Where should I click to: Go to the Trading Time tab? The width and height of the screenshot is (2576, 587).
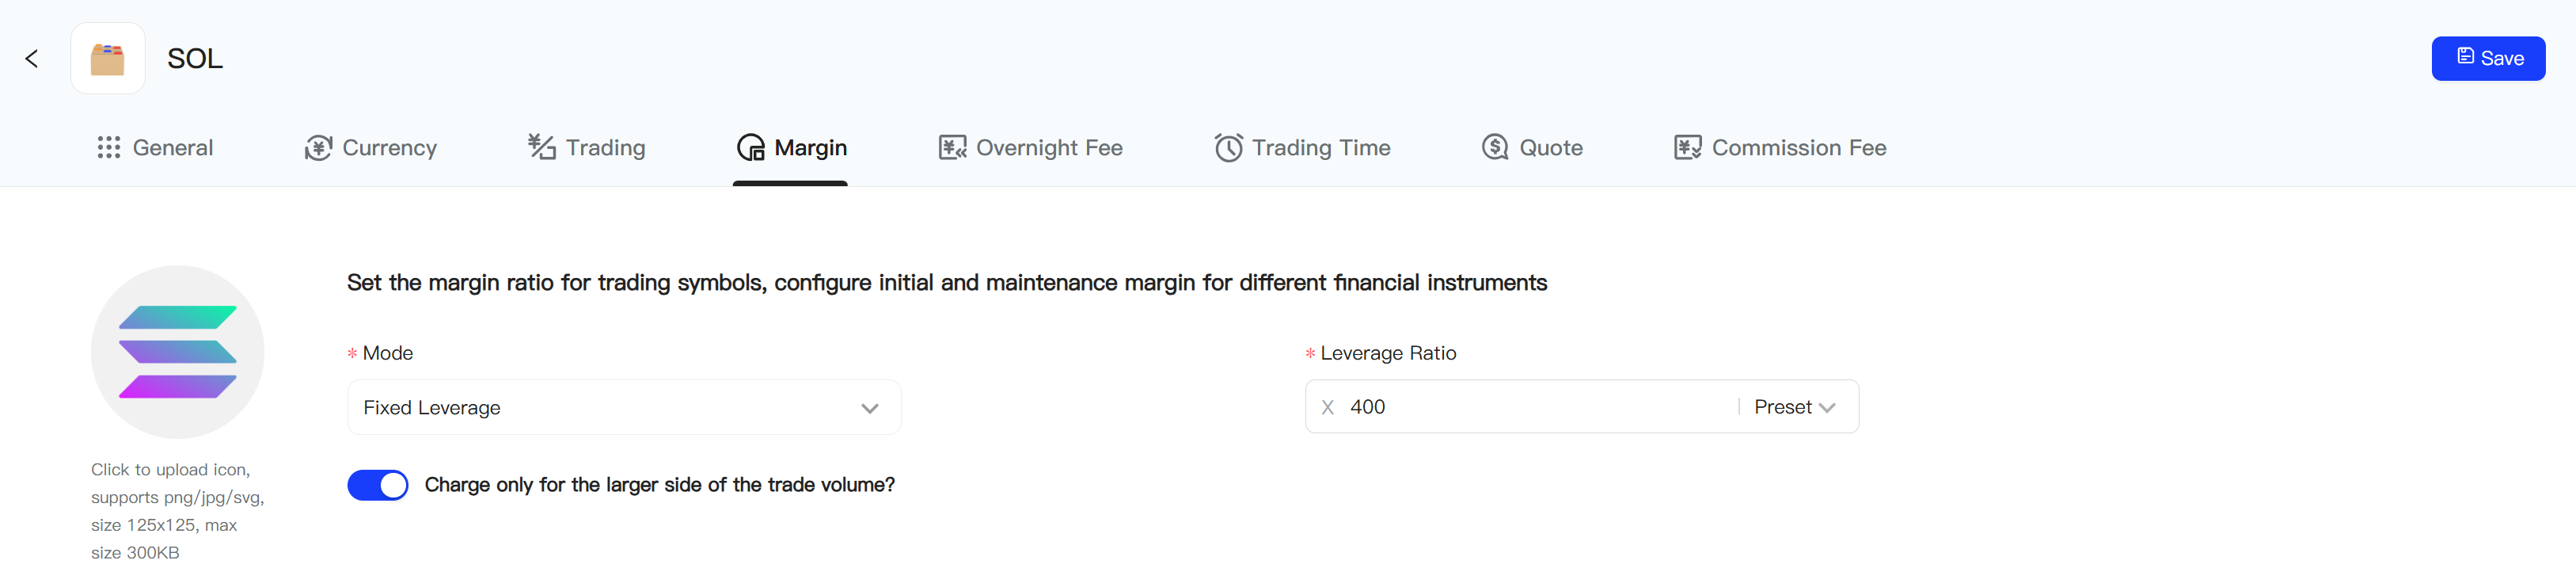click(x=1320, y=148)
